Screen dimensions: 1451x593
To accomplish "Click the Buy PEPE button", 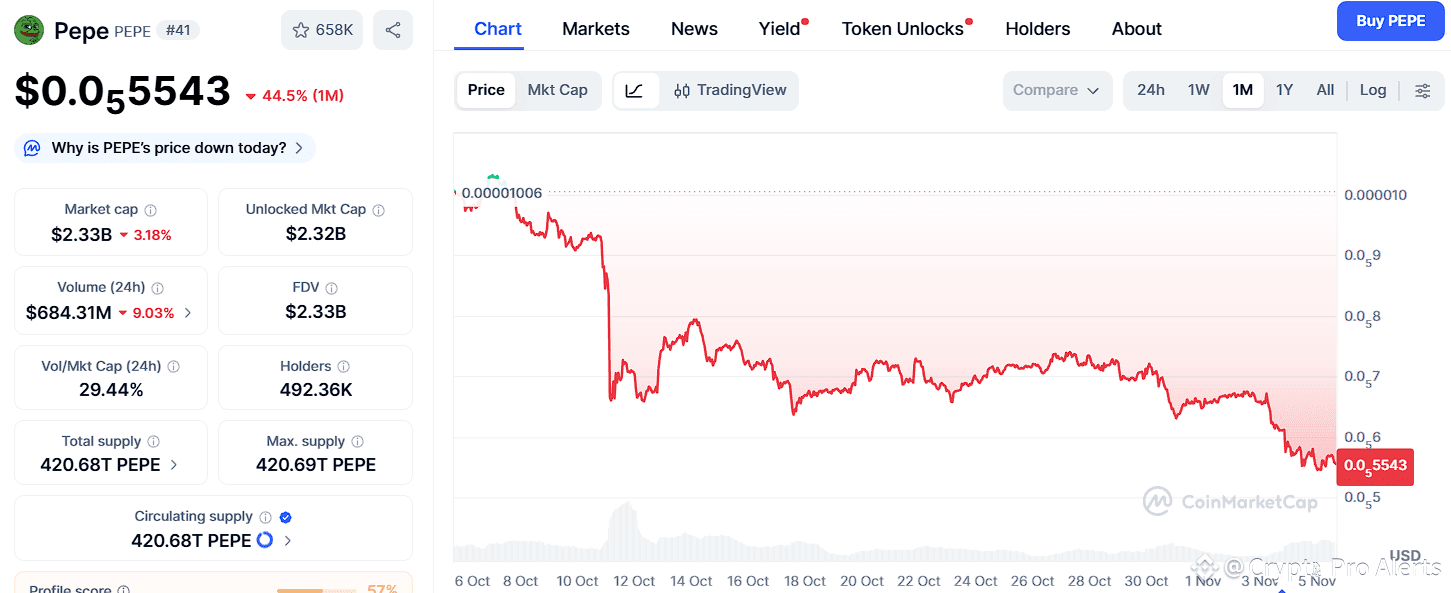I will [1390, 21].
